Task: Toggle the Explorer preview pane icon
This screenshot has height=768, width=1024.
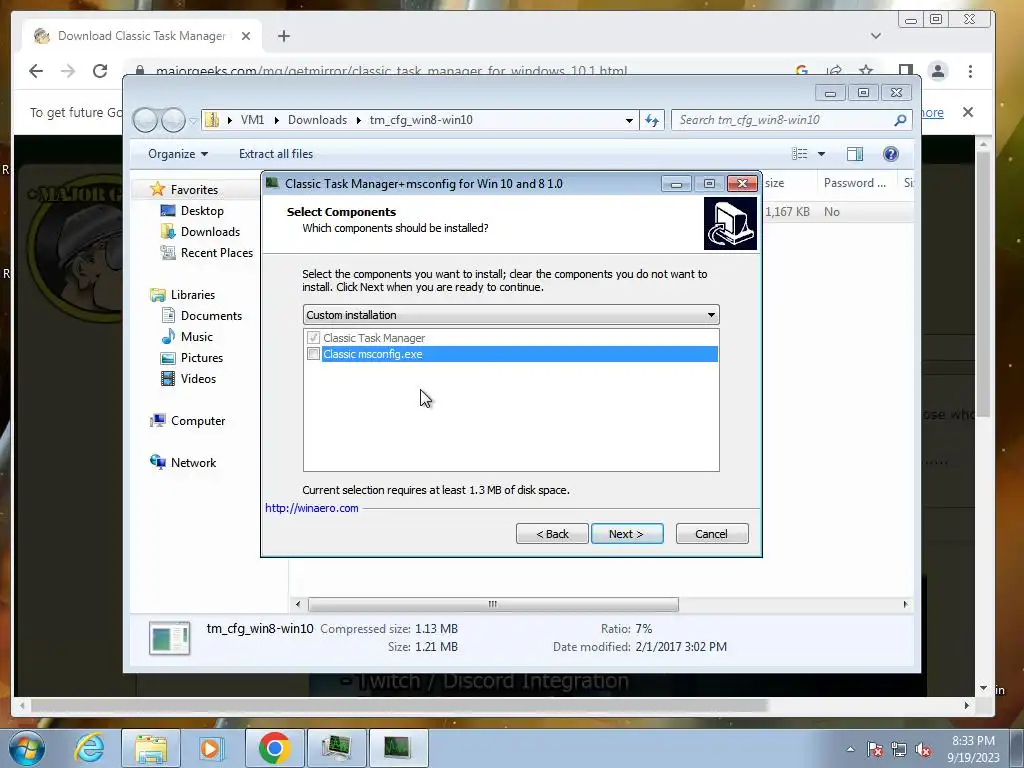Action: (x=855, y=153)
